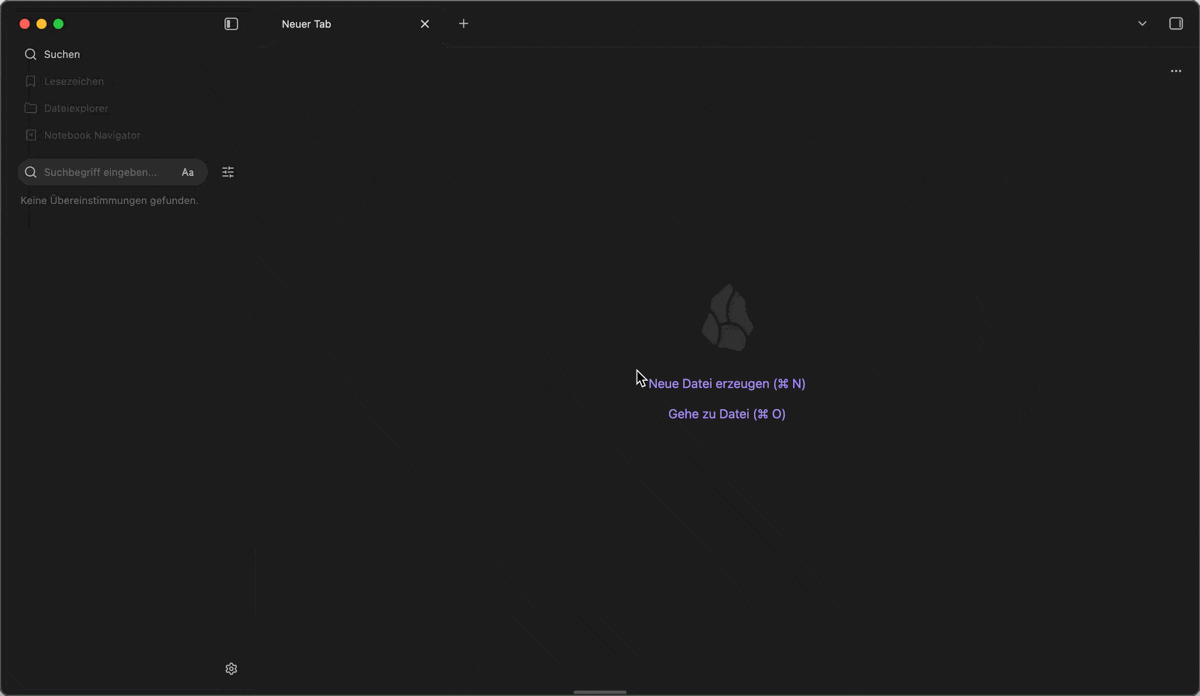Click the Lesezeichen bookmark icon

pos(31,81)
